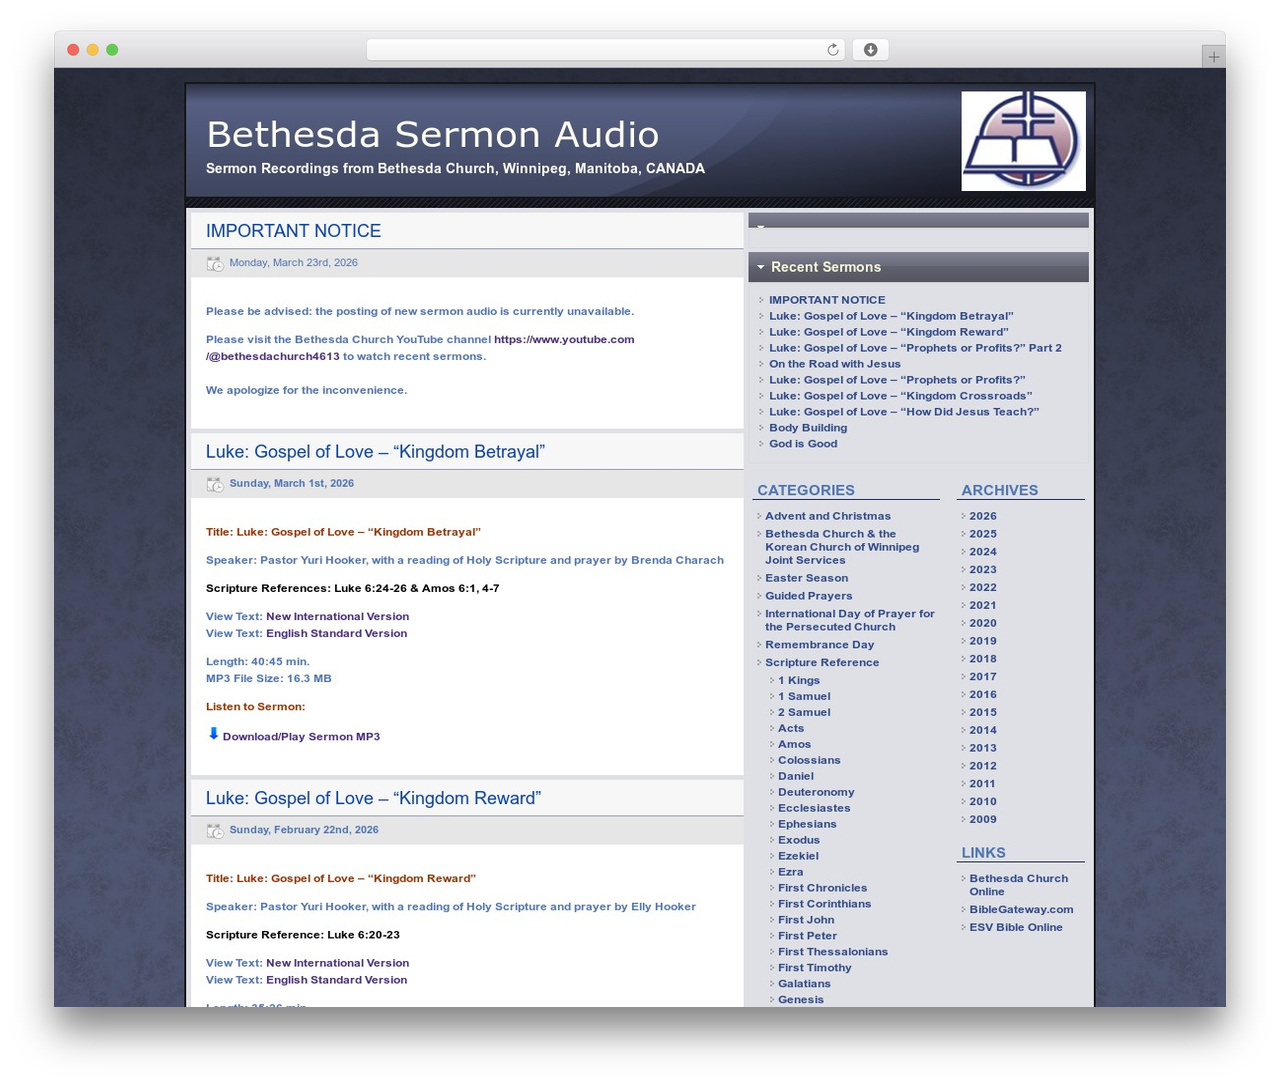Click the blue download arrow icon
This screenshot has width=1280, height=1084.
pos(213,734)
